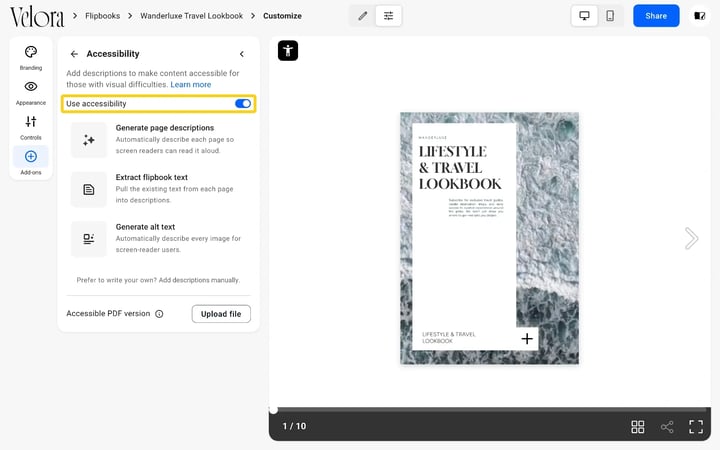Click the black accessibility figure icon
720x450 pixels.
click(x=288, y=51)
